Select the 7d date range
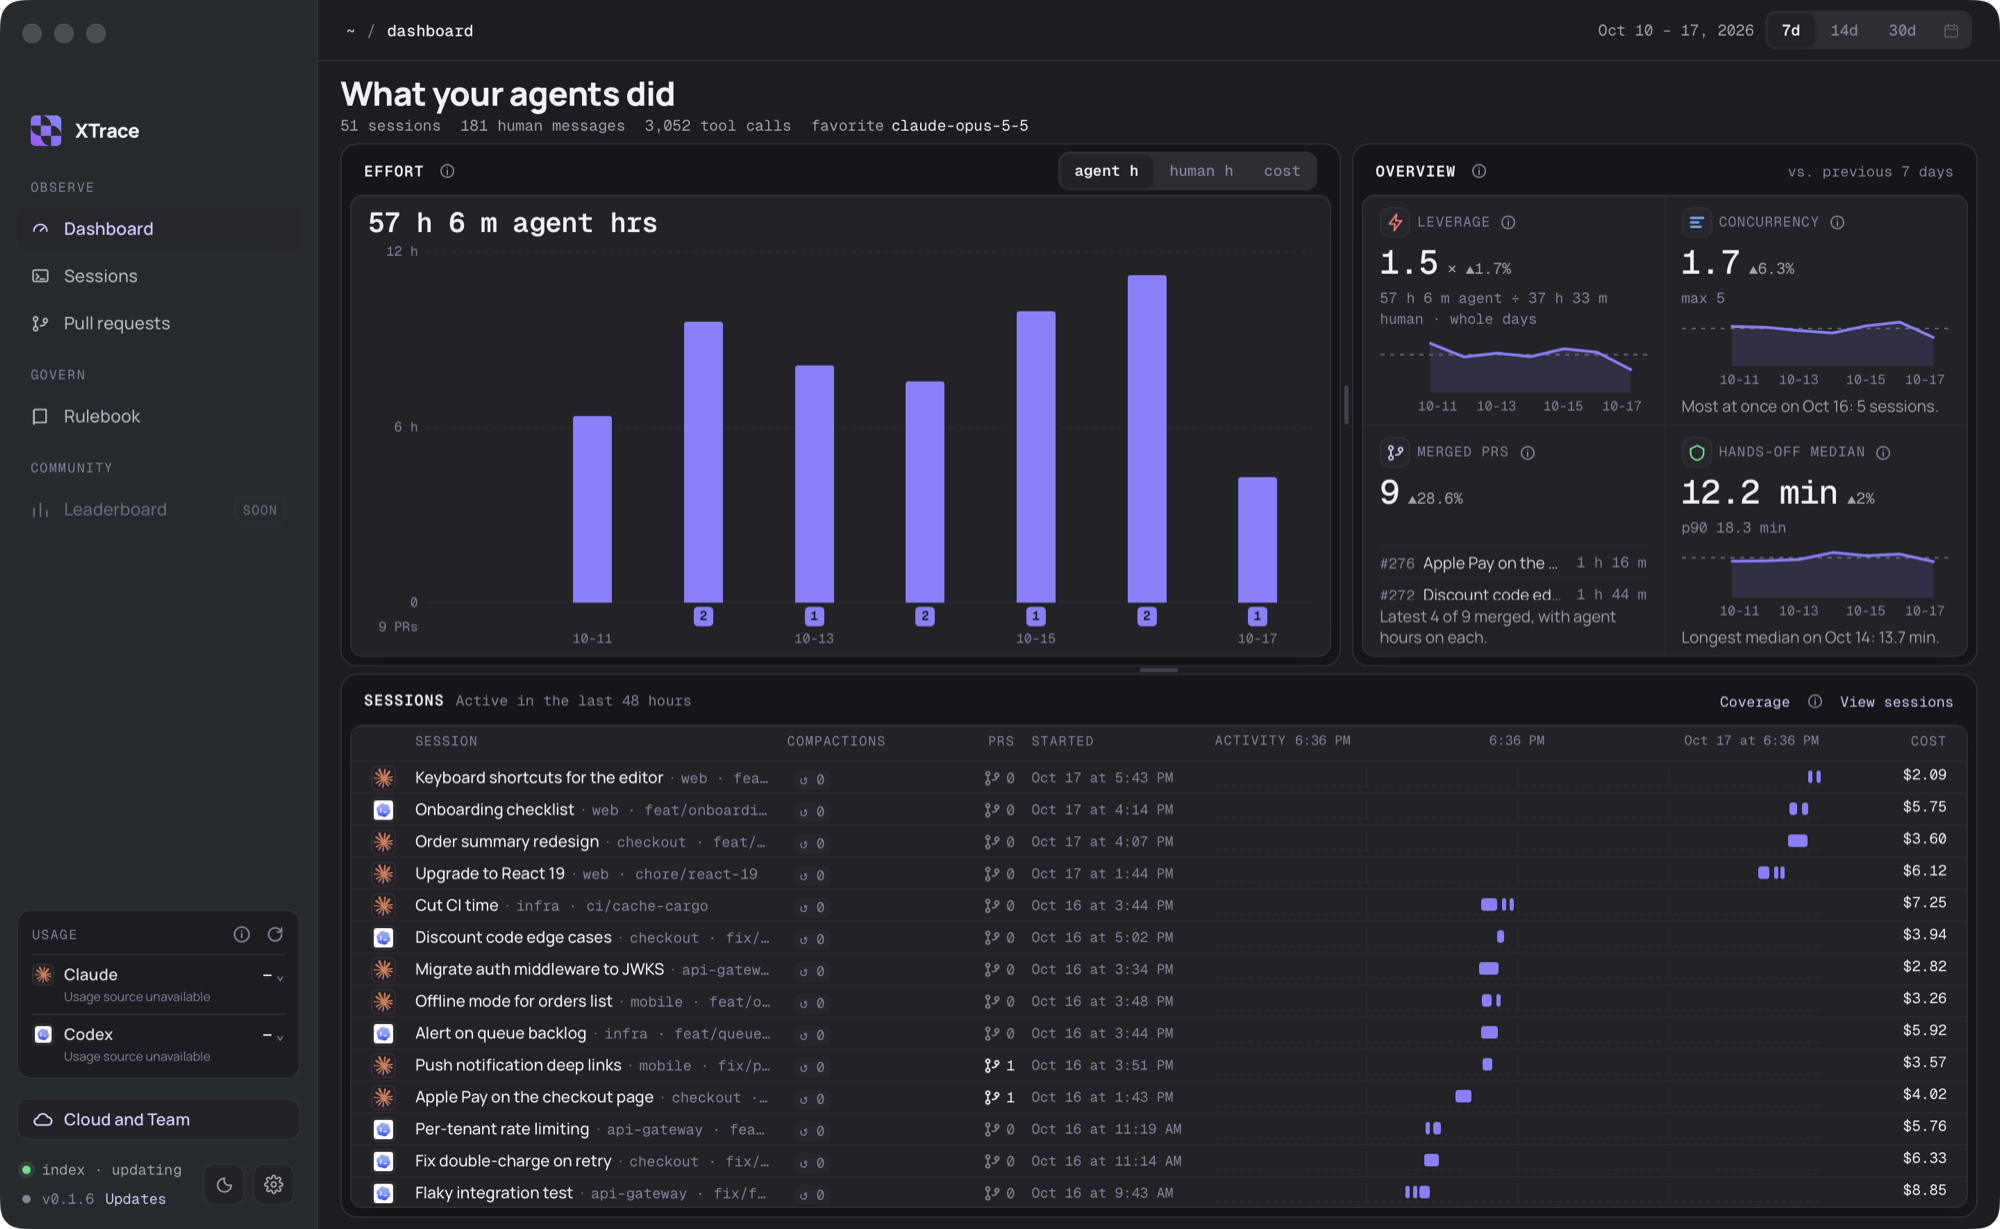Image resolution: width=2000 pixels, height=1229 pixels. pyautogui.click(x=1791, y=31)
